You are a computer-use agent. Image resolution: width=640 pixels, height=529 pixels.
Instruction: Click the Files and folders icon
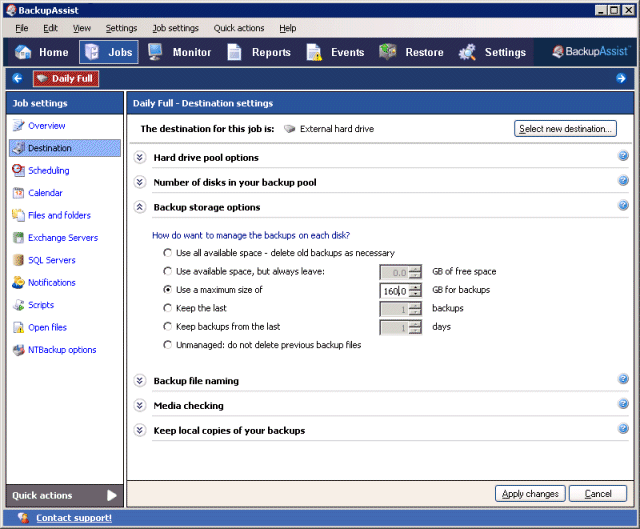[x=18, y=215]
